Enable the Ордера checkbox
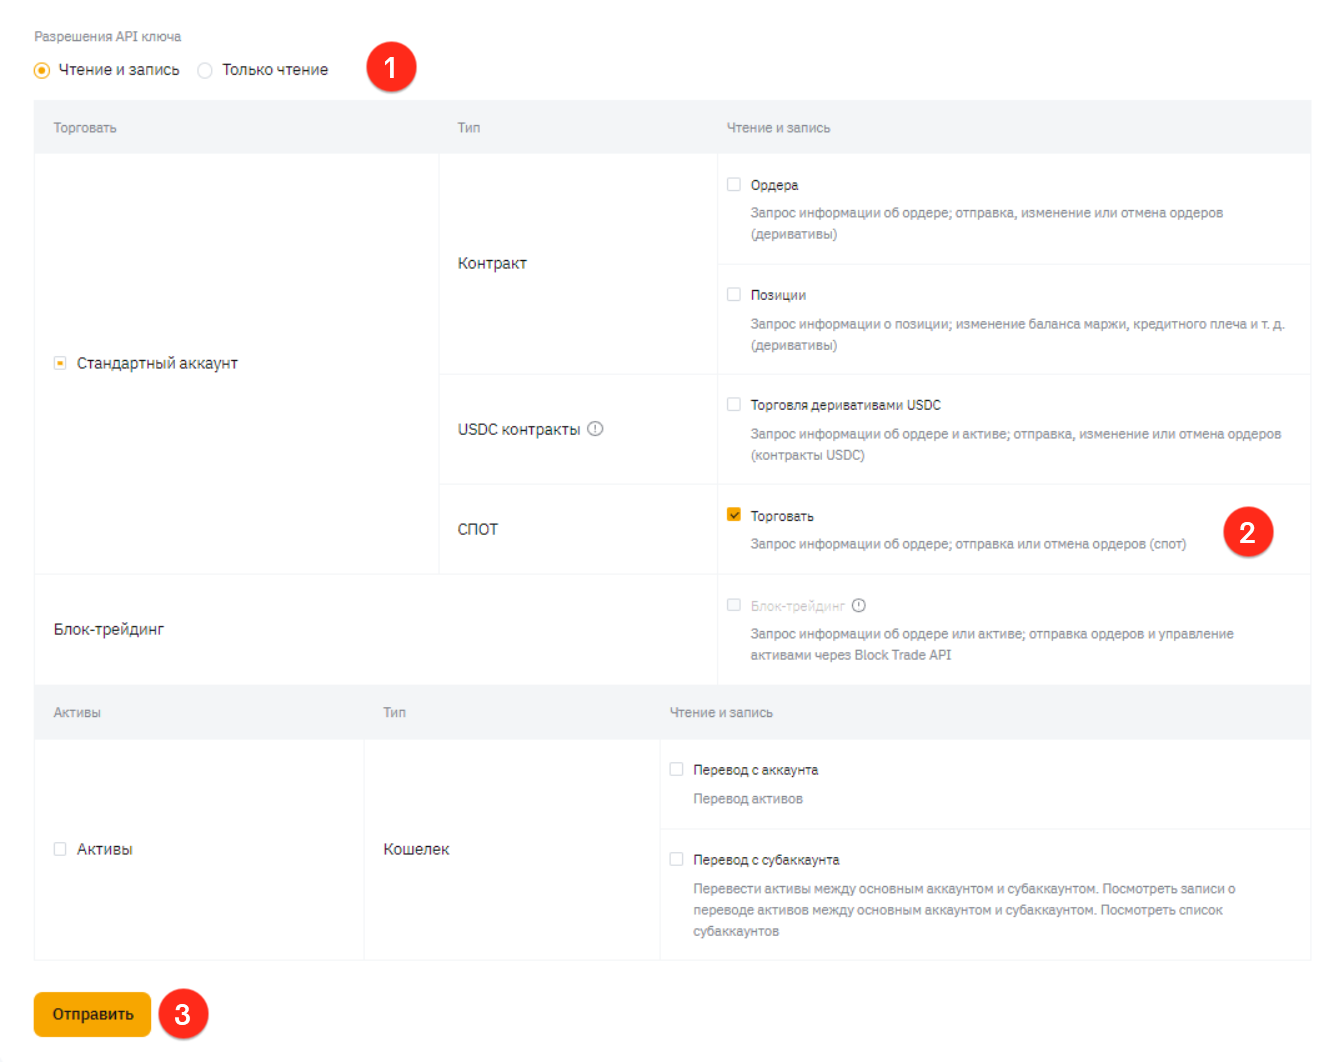The width and height of the screenshot is (1344, 1062). [734, 184]
